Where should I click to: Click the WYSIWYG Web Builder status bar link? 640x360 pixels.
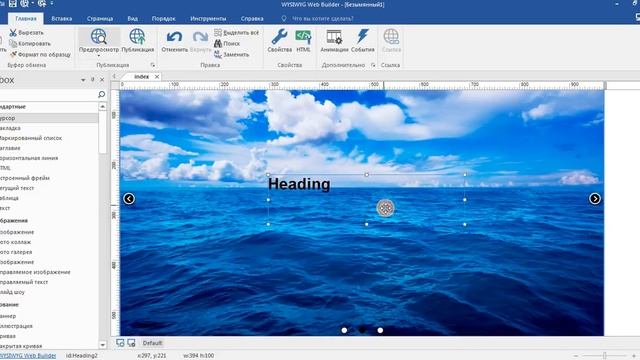28,356
